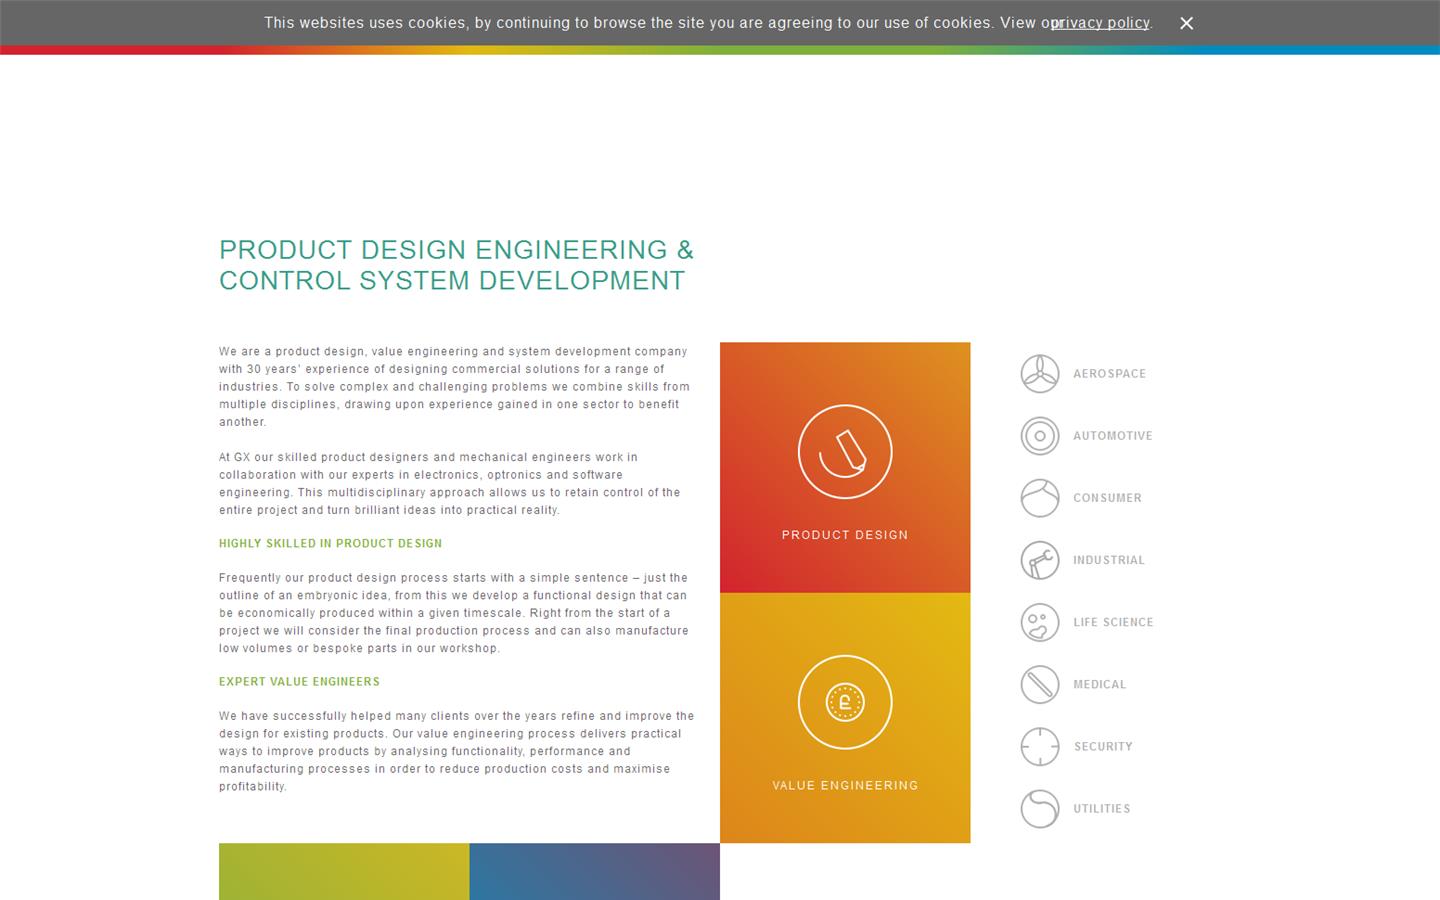Click the MEDICAL label in the sidebar

[1100, 684]
